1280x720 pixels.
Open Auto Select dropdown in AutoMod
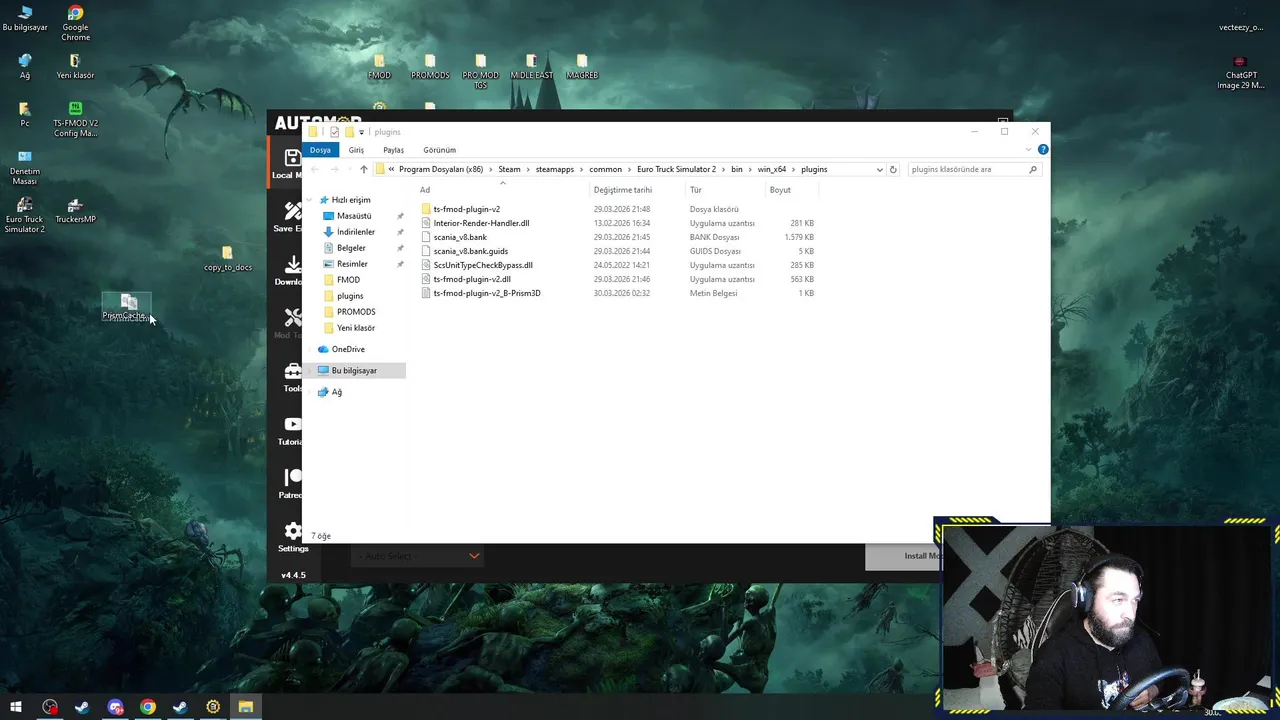click(417, 556)
